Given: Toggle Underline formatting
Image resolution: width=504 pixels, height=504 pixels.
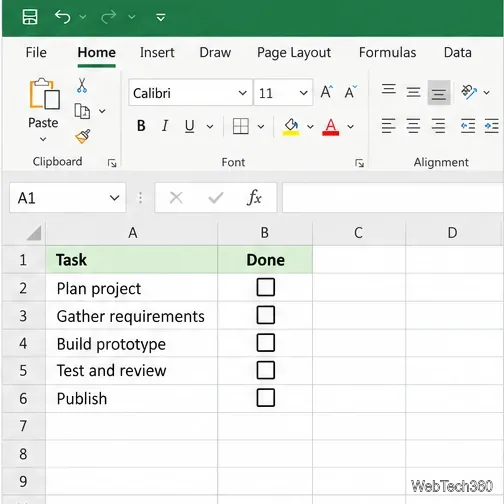Looking at the screenshot, I should [190, 126].
